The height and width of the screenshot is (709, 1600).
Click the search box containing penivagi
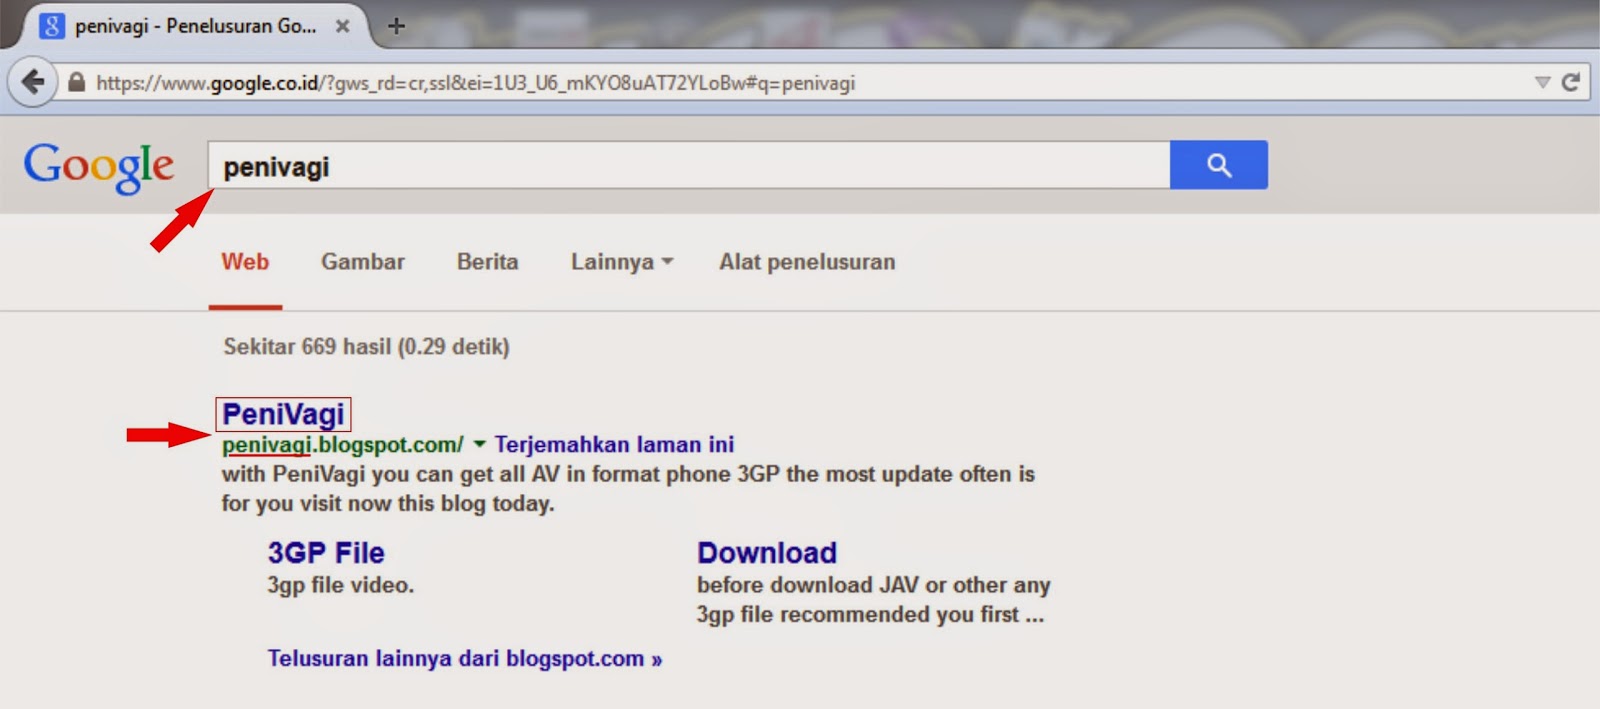[689, 165]
